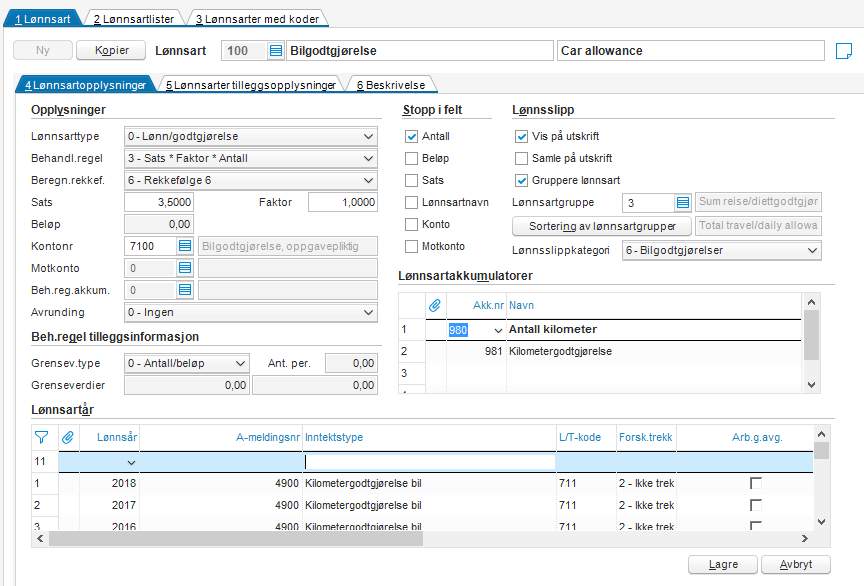Uncheck the Antall stop field checkbox
The image size is (864, 586).
pyautogui.click(x=411, y=137)
